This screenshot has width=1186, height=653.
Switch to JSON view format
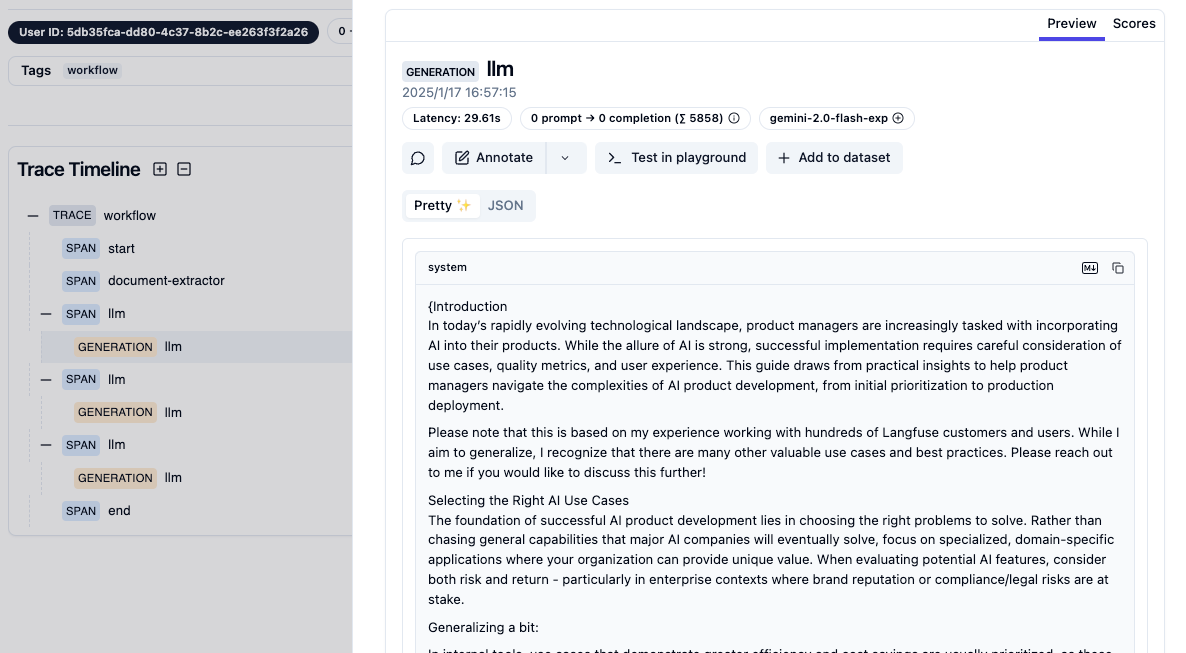pos(505,205)
